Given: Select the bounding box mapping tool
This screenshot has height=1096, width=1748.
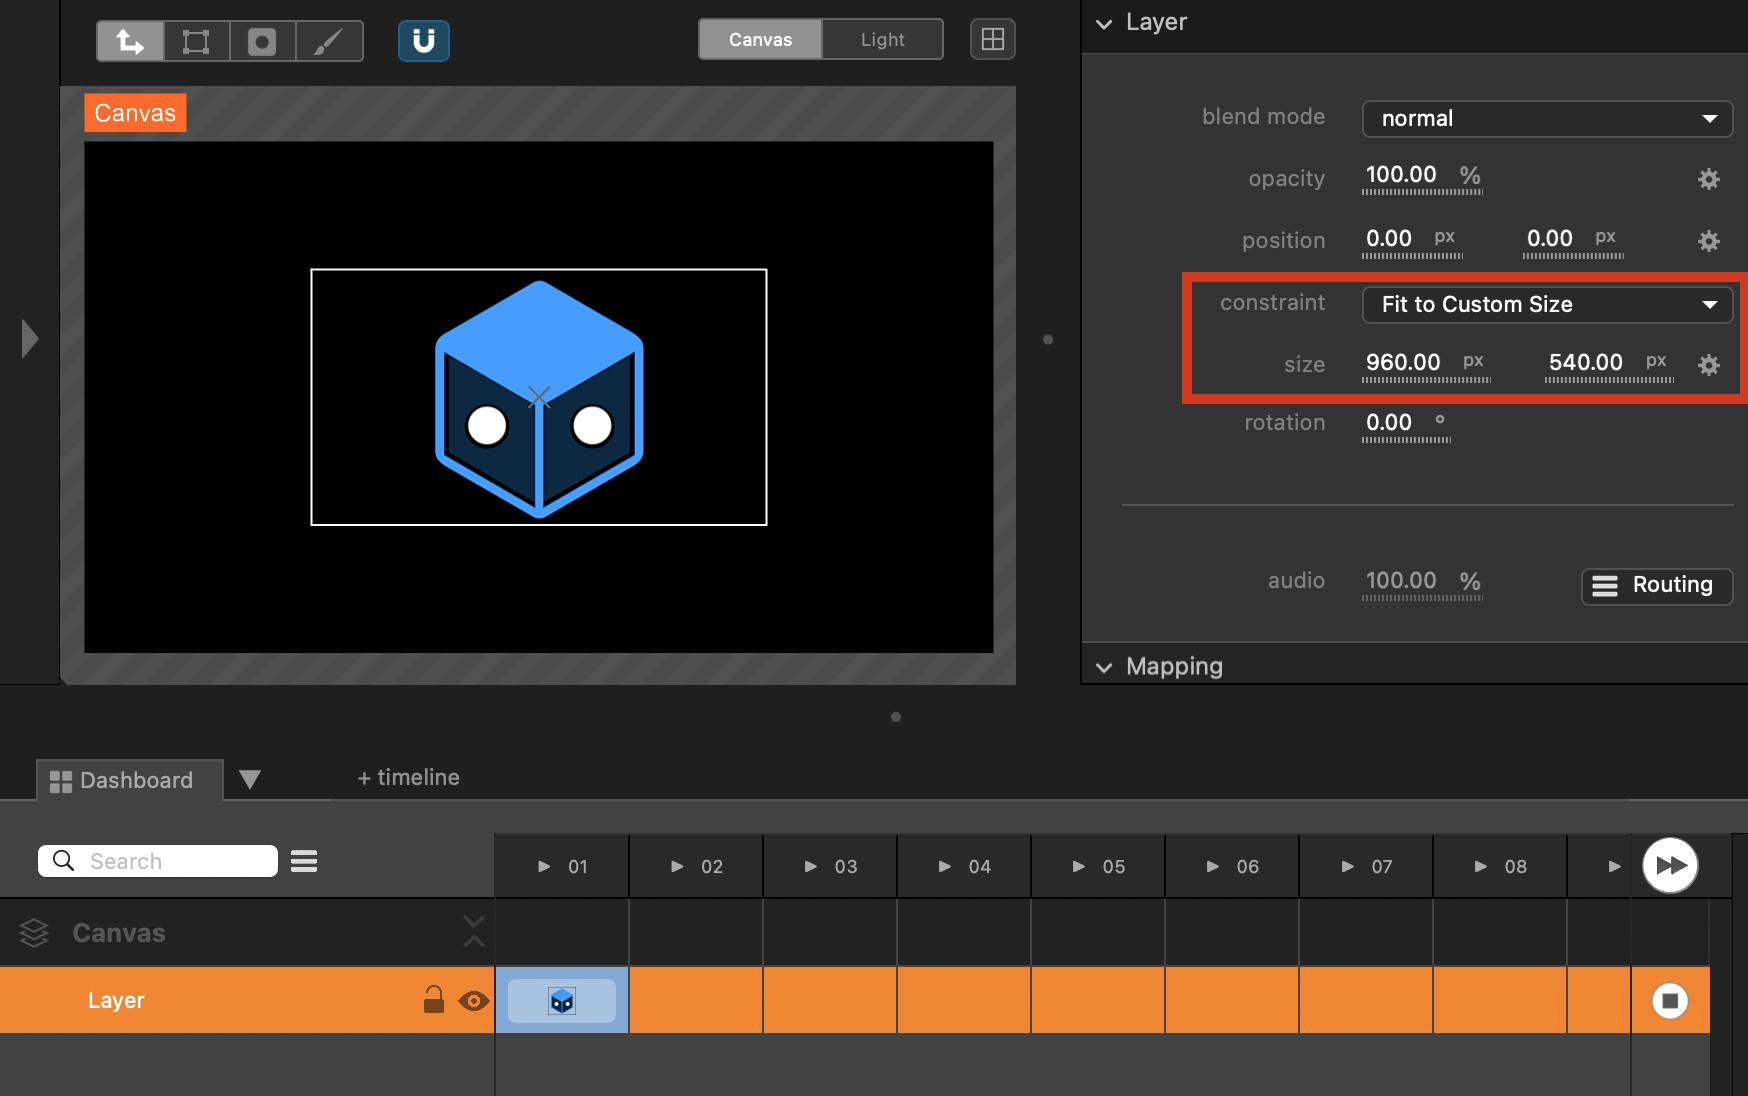Looking at the screenshot, I should (196, 41).
